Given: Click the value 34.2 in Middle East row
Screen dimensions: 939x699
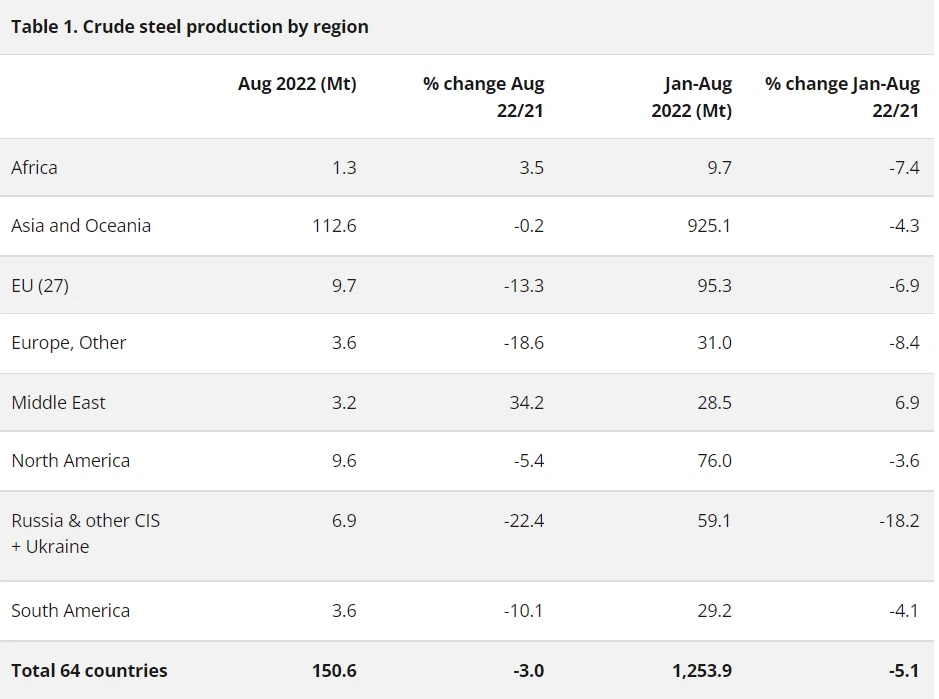Looking at the screenshot, I should coord(527,403).
